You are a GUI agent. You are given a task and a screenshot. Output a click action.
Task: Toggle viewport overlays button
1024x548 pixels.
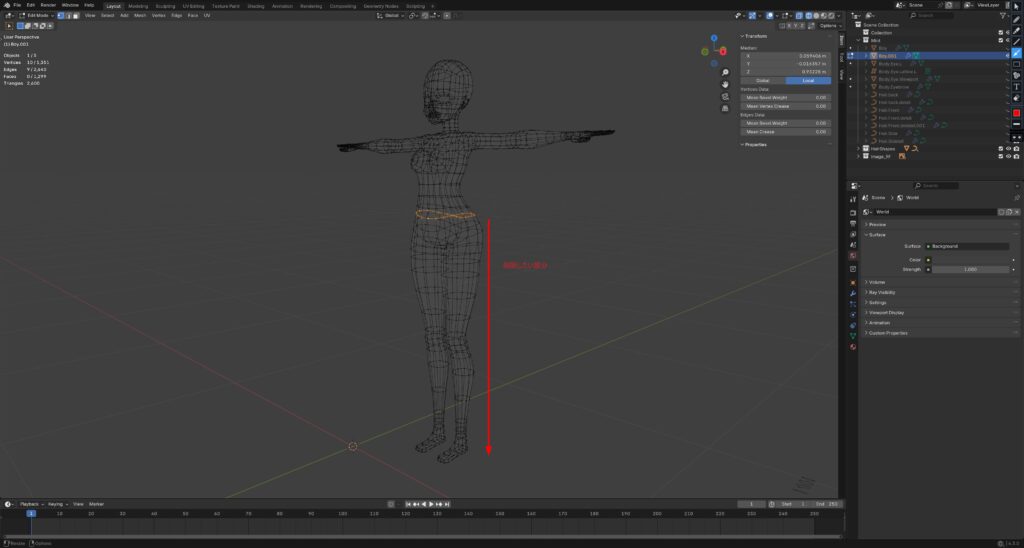(771, 15)
